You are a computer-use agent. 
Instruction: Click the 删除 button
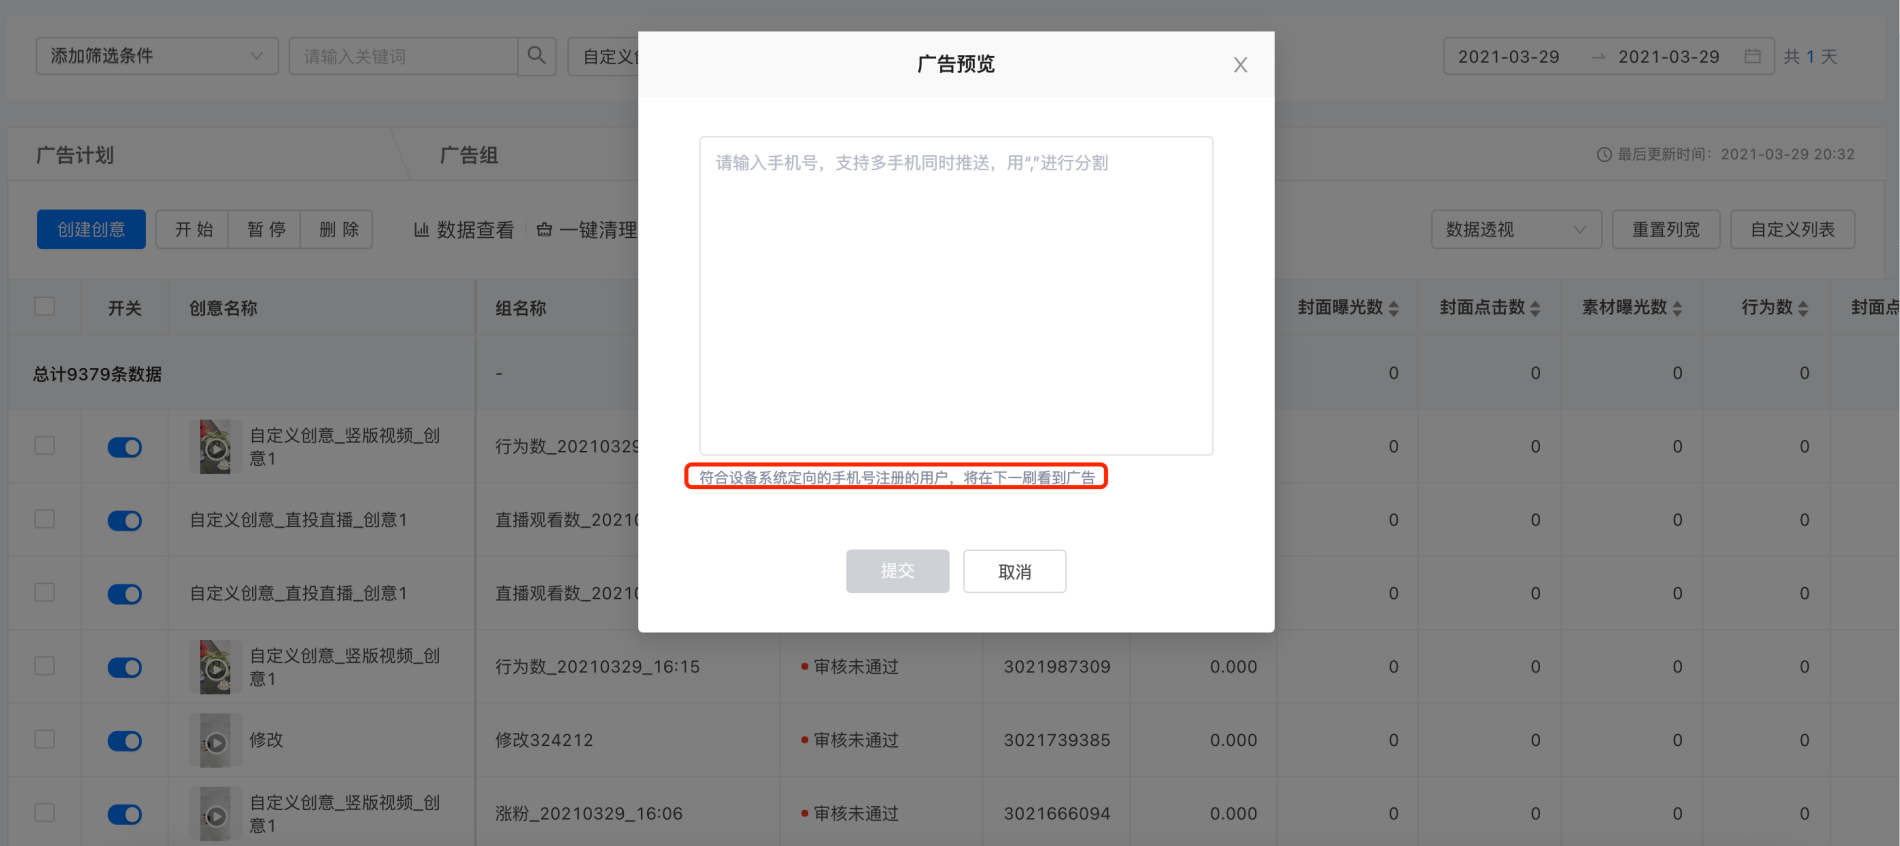pos(338,229)
